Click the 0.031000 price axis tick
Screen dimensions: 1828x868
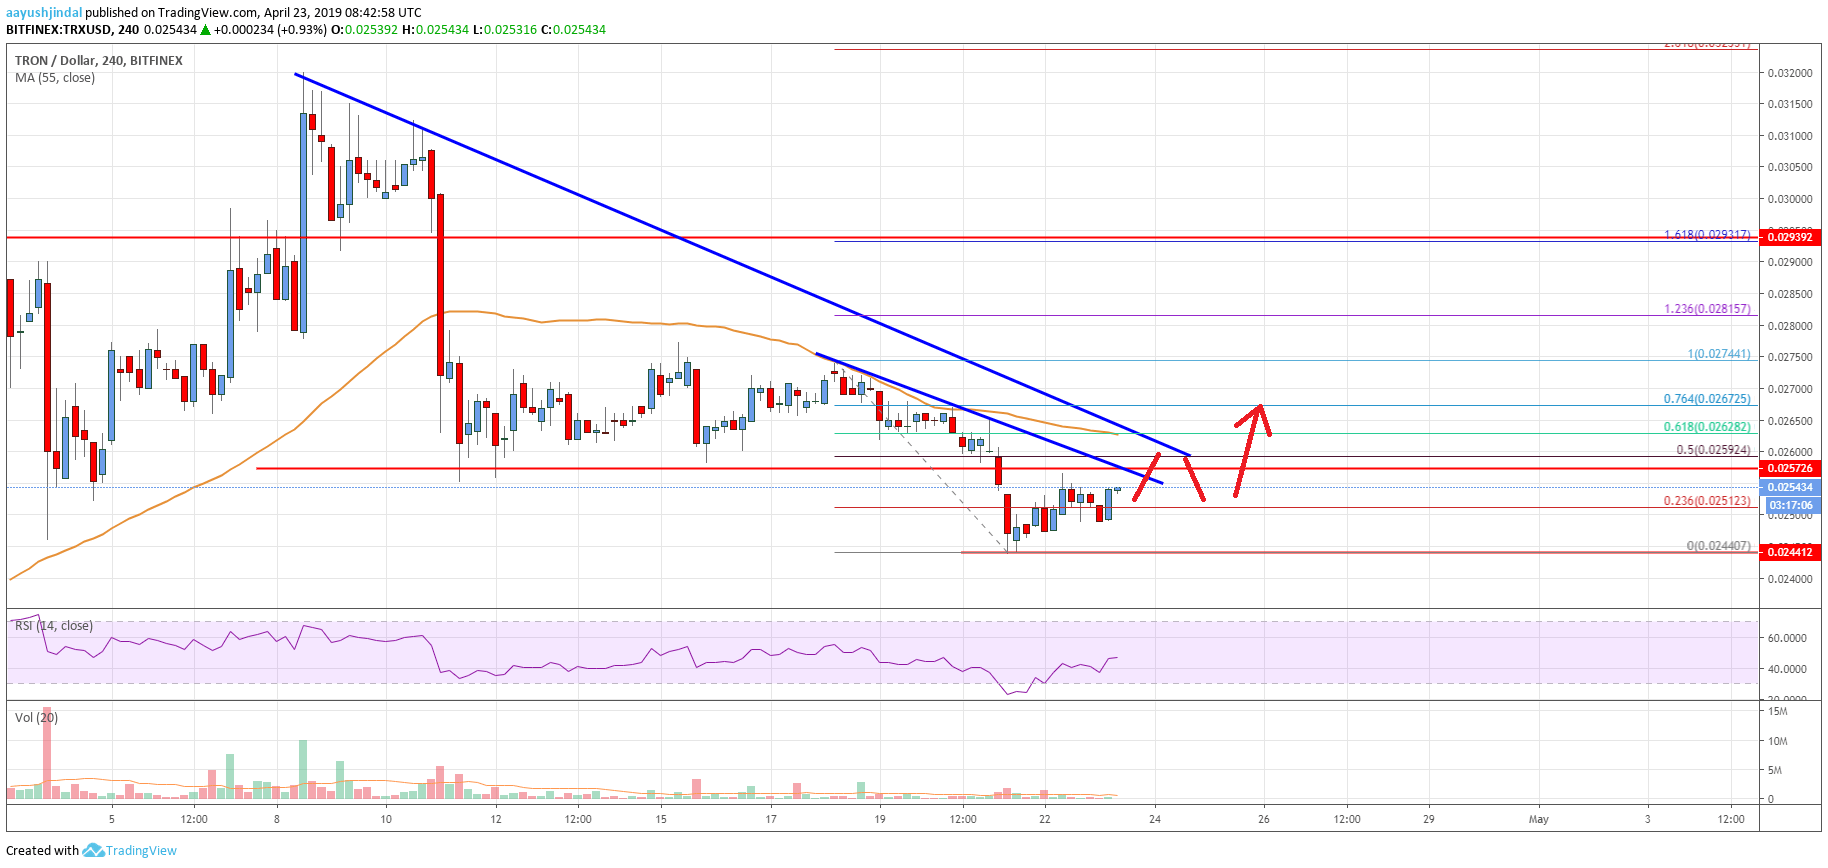click(x=1789, y=136)
